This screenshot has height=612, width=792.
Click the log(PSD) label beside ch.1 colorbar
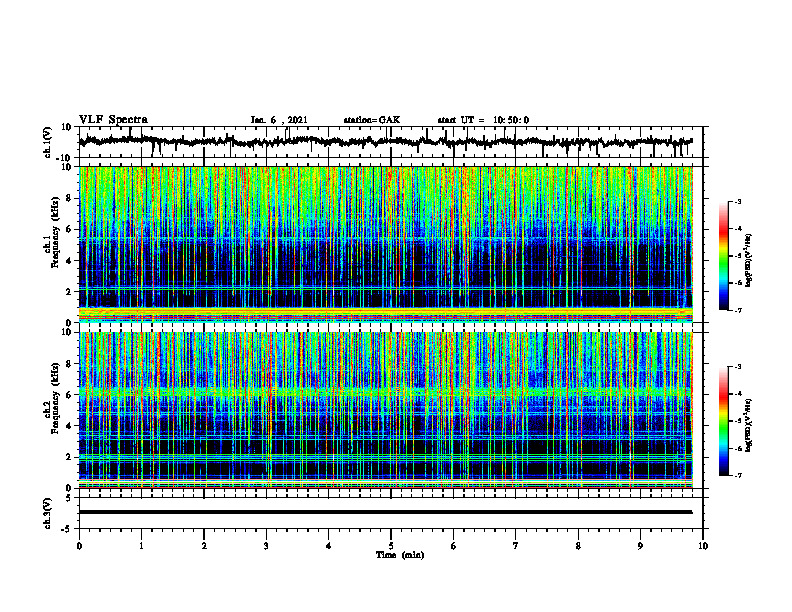click(749, 261)
